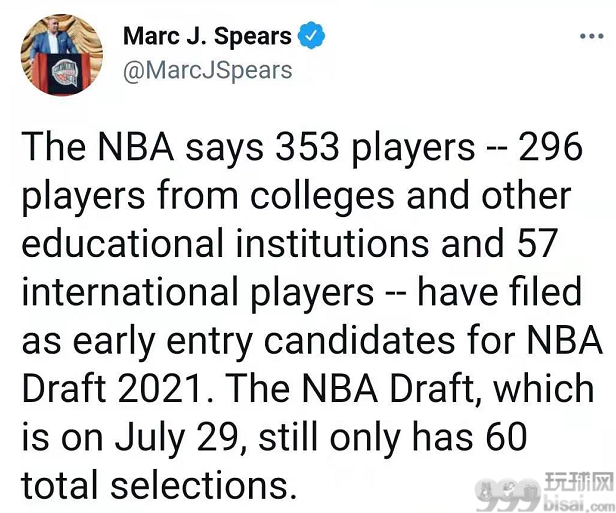Click the number 296 in the tweet

(x=550, y=147)
